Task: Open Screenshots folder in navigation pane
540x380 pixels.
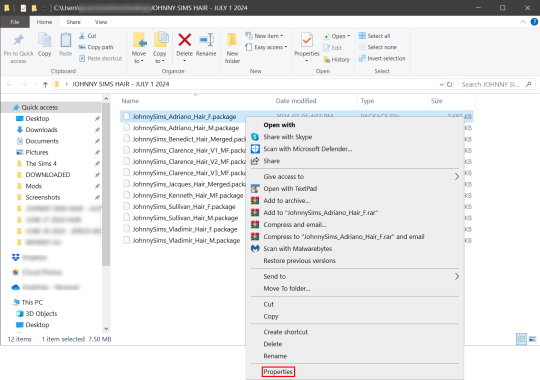Action: [x=43, y=197]
